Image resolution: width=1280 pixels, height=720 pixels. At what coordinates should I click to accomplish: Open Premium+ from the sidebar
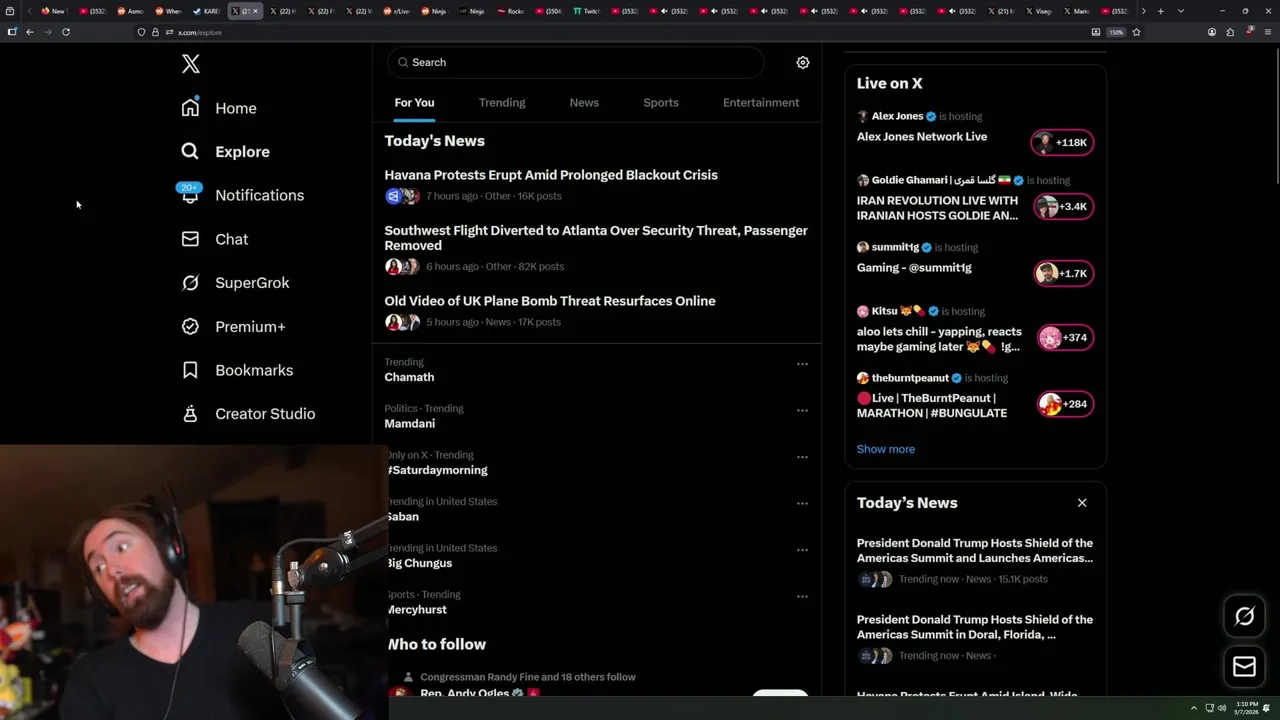click(x=233, y=327)
